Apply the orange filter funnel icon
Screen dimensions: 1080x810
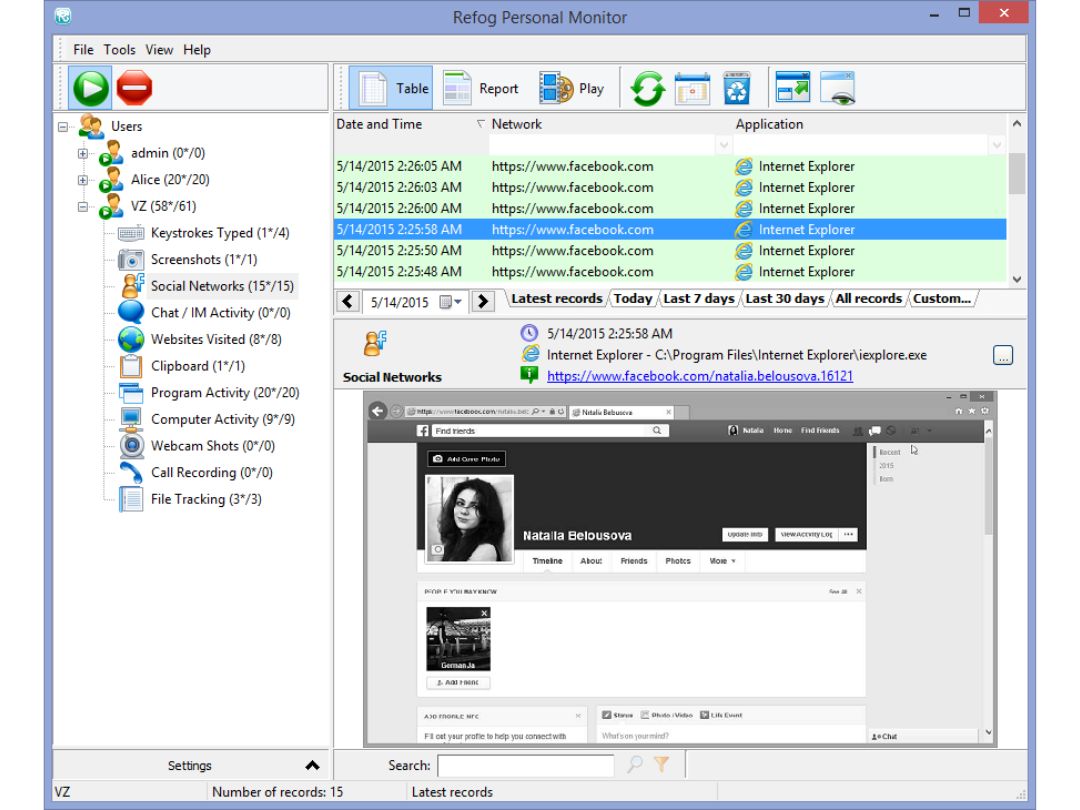coord(661,764)
